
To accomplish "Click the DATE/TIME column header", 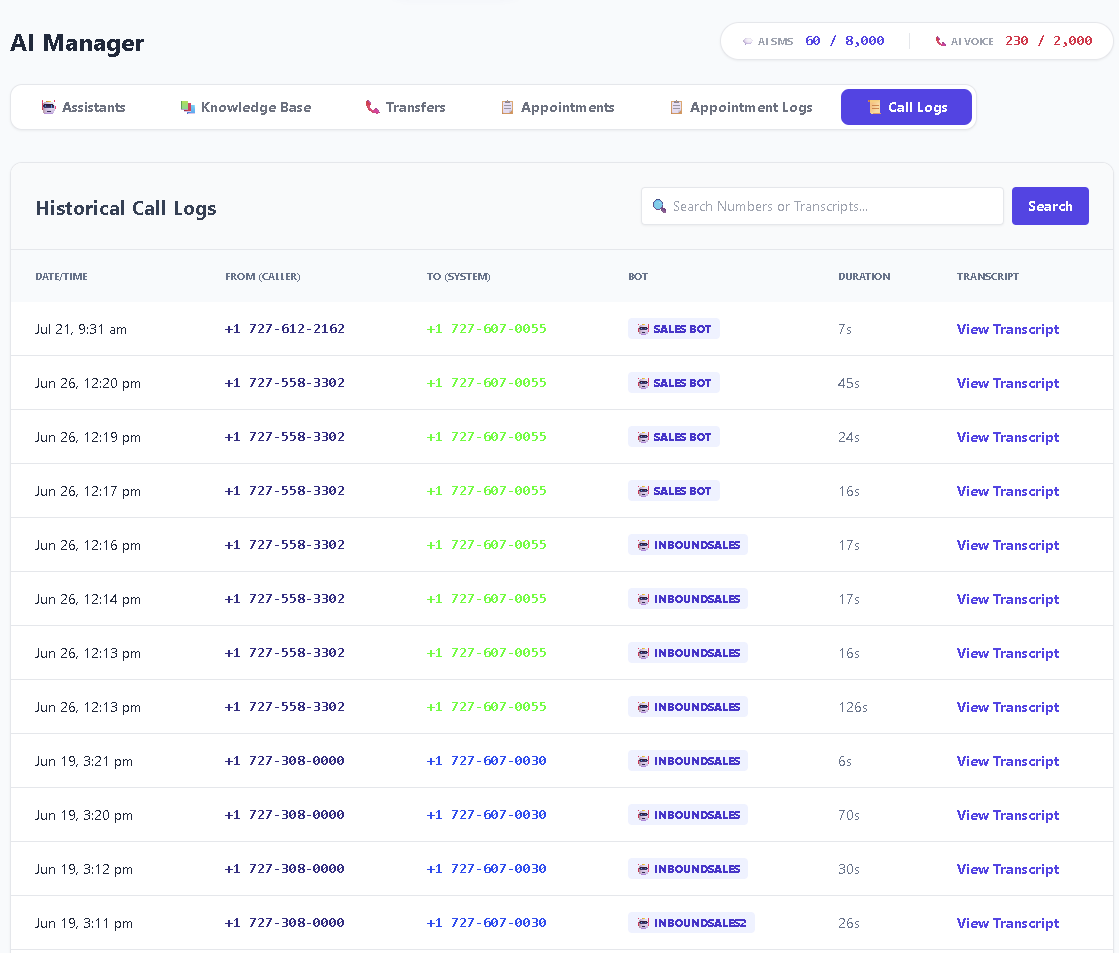I will point(61,276).
